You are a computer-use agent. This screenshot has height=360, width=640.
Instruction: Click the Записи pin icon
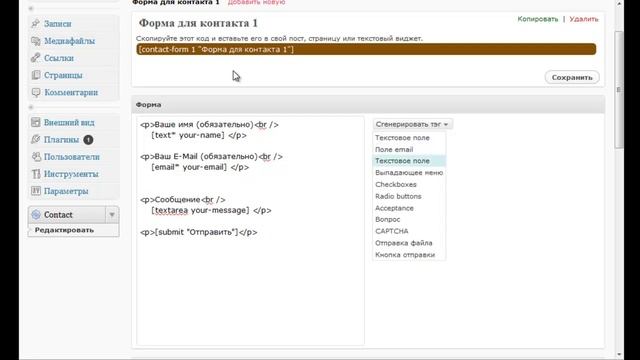[36, 24]
